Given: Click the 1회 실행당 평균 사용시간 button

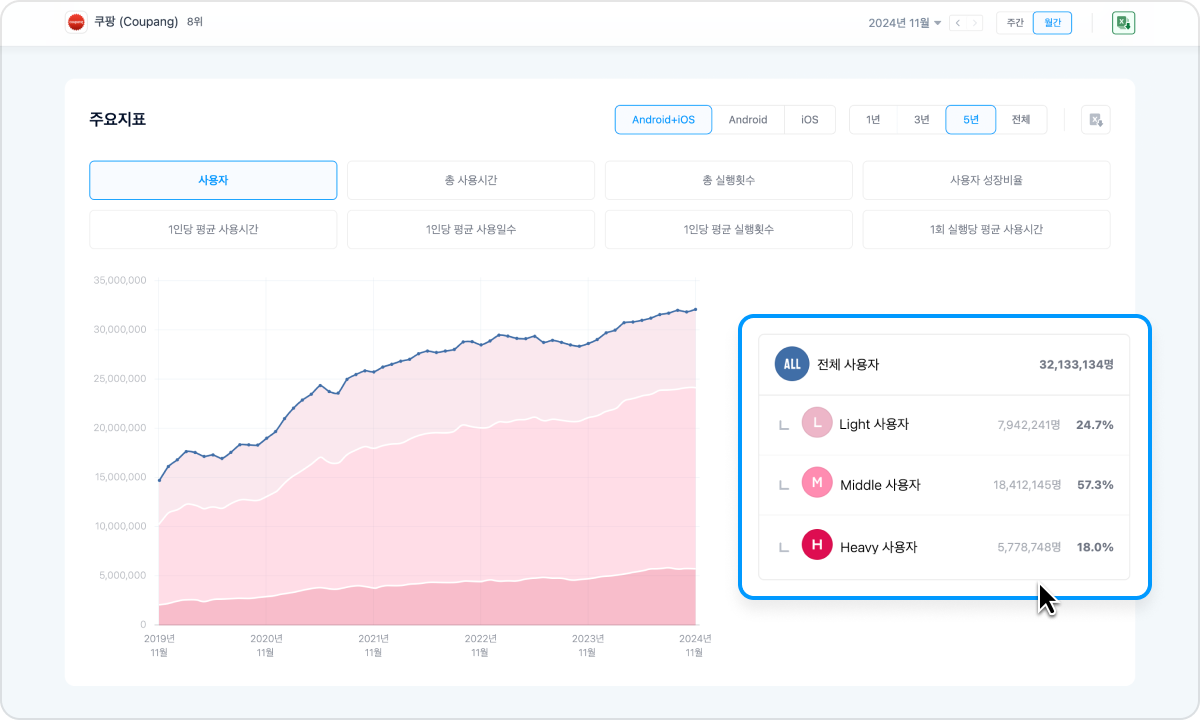Looking at the screenshot, I should pyautogui.click(x=985, y=230).
